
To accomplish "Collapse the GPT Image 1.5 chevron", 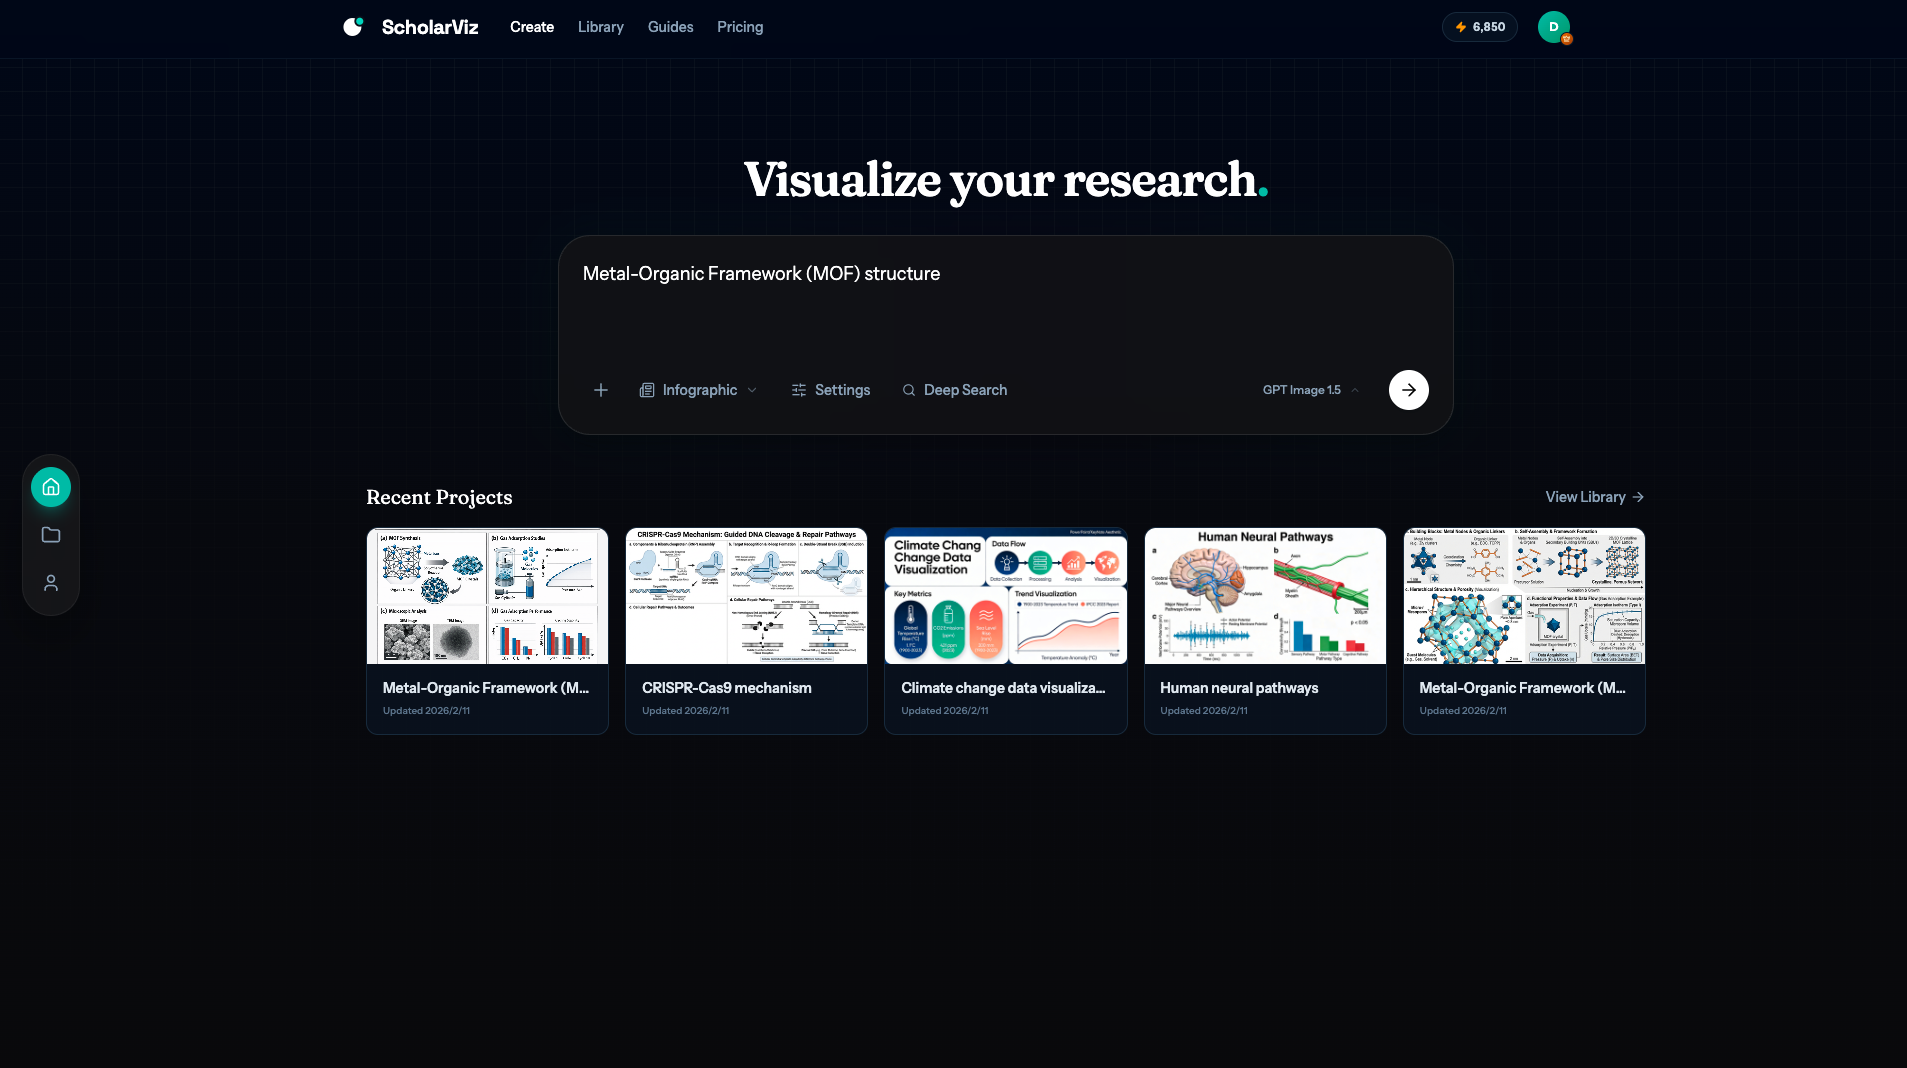I will [x=1354, y=390].
